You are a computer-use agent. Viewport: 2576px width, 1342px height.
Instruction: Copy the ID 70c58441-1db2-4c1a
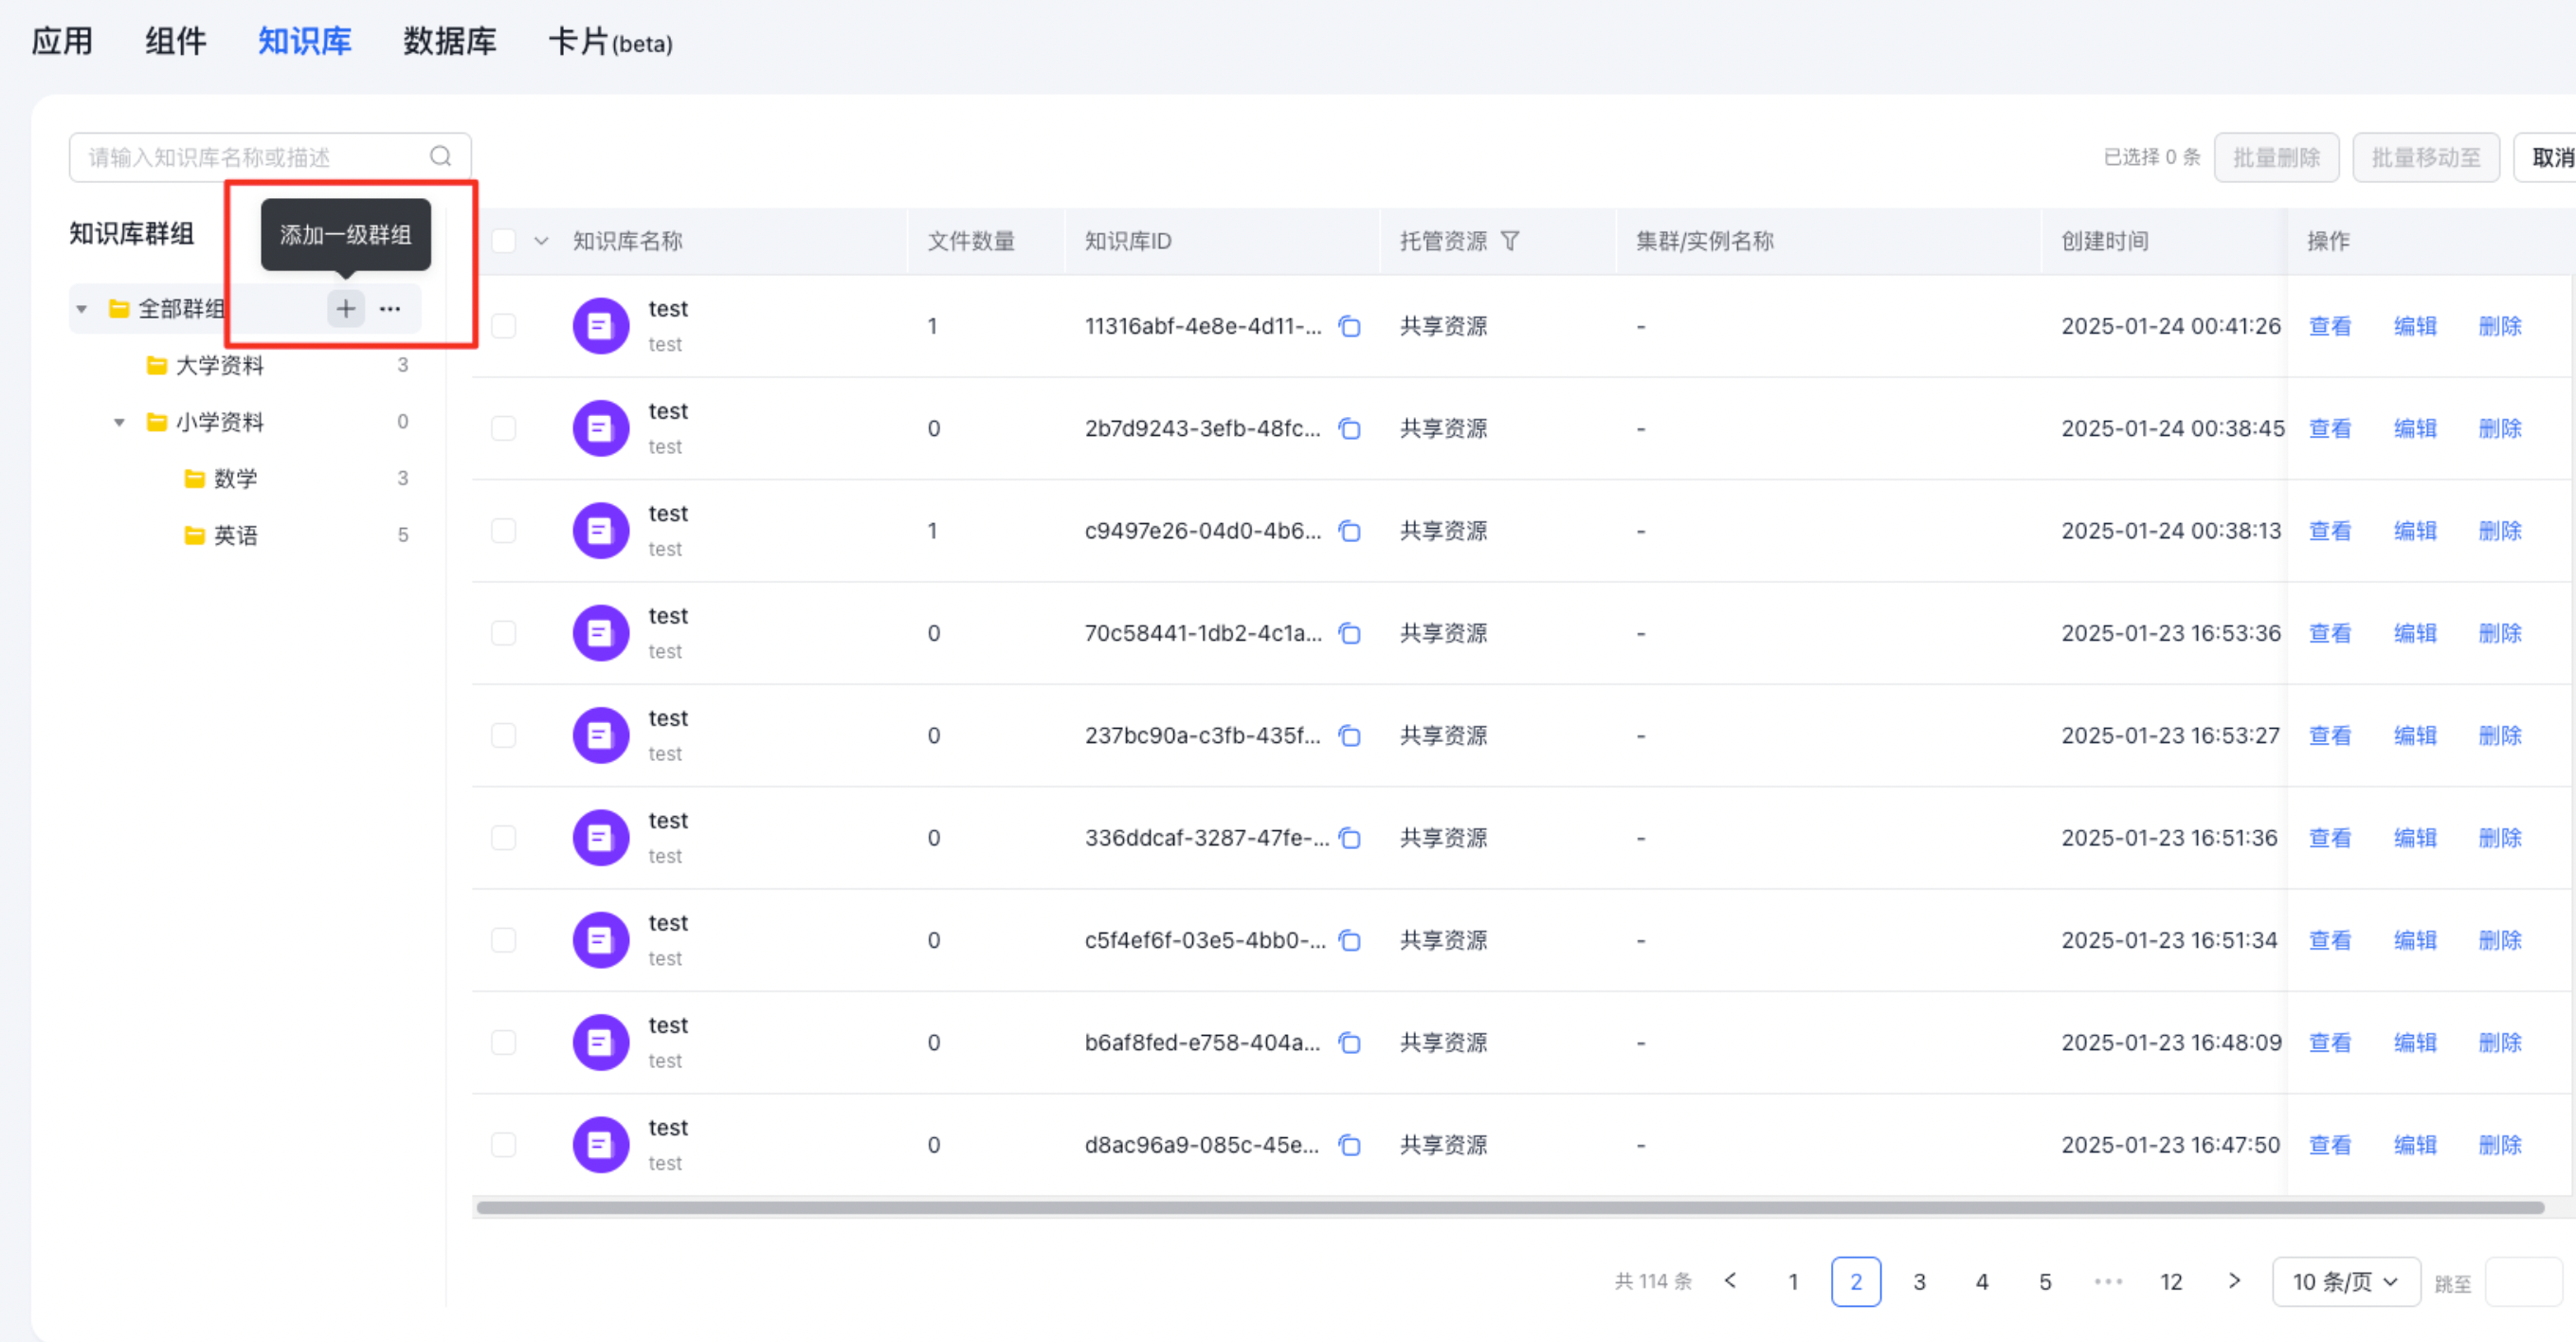coord(1349,633)
